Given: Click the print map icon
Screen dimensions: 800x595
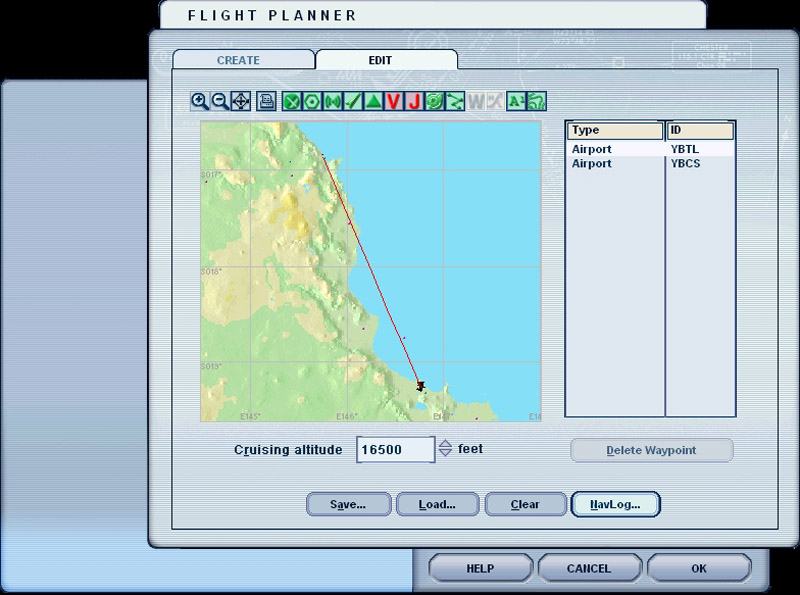Looking at the screenshot, I should 266,100.
